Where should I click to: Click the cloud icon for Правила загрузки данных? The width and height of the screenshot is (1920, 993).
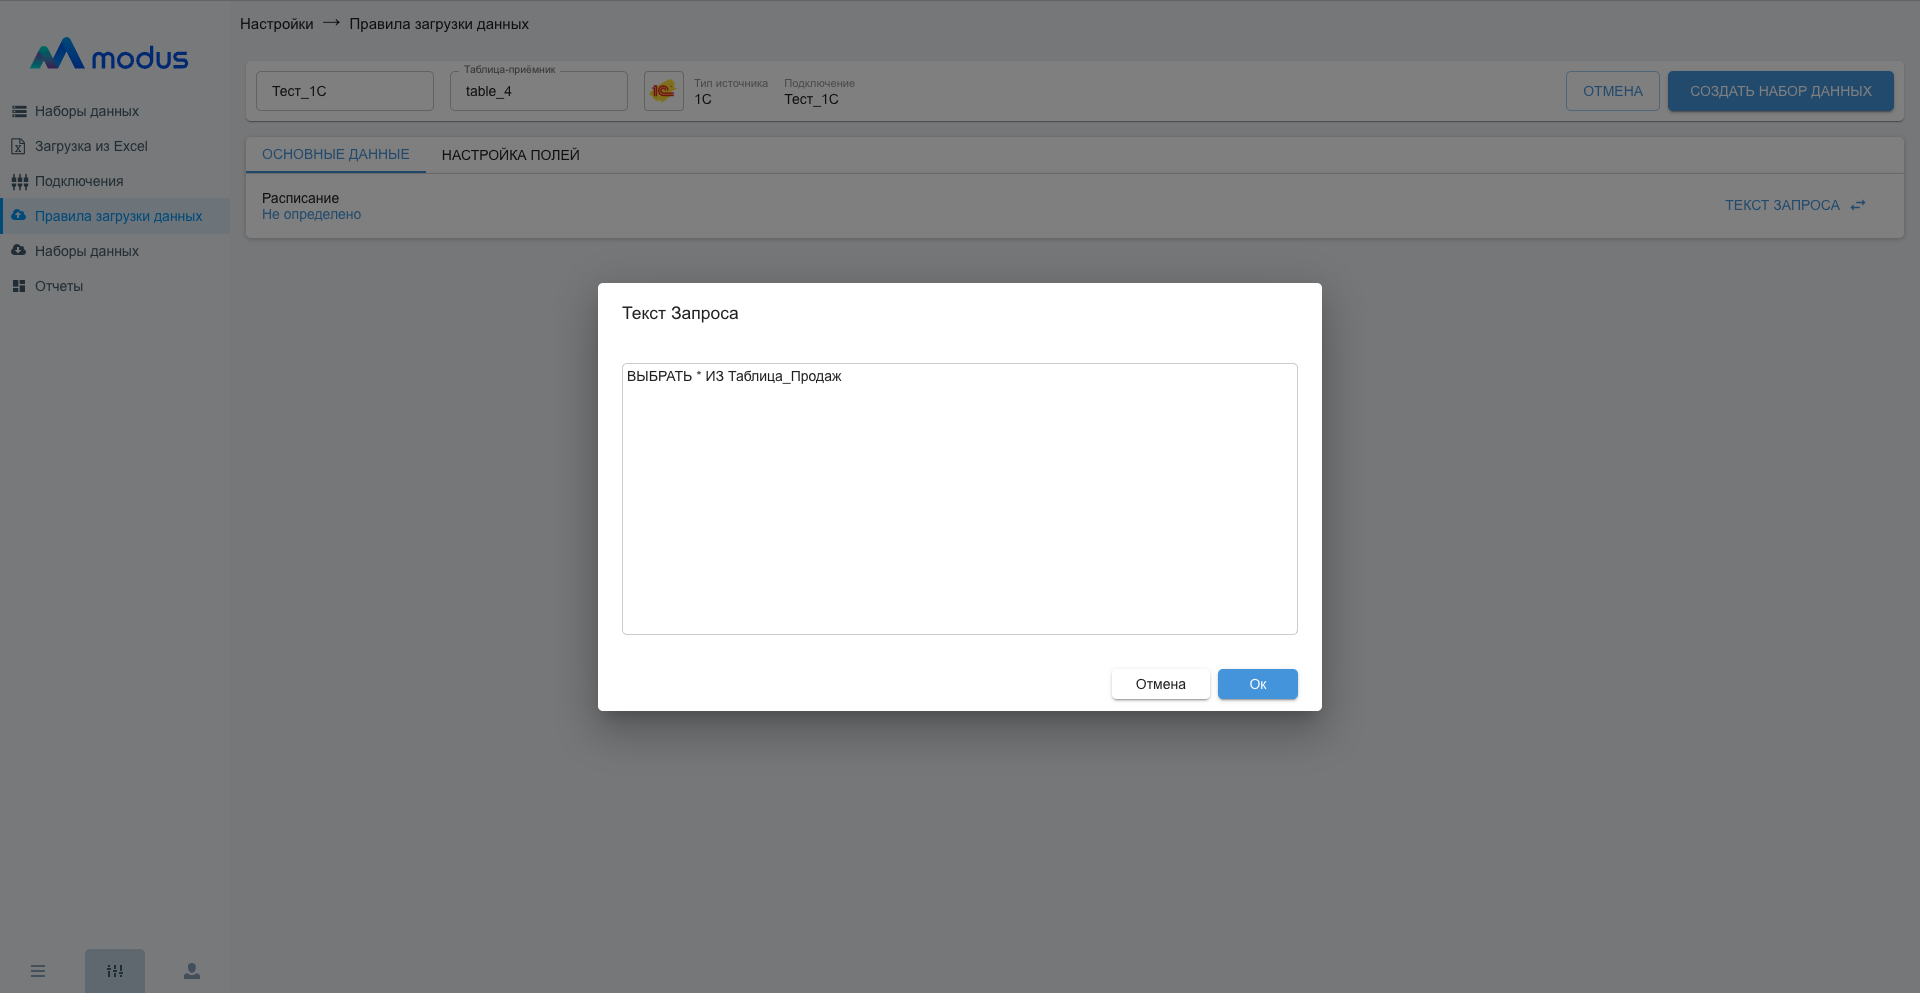point(19,216)
